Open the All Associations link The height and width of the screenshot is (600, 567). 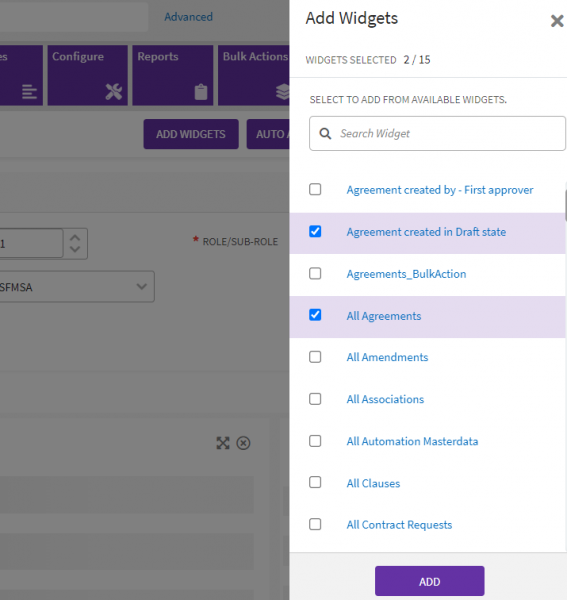point(385,399)
